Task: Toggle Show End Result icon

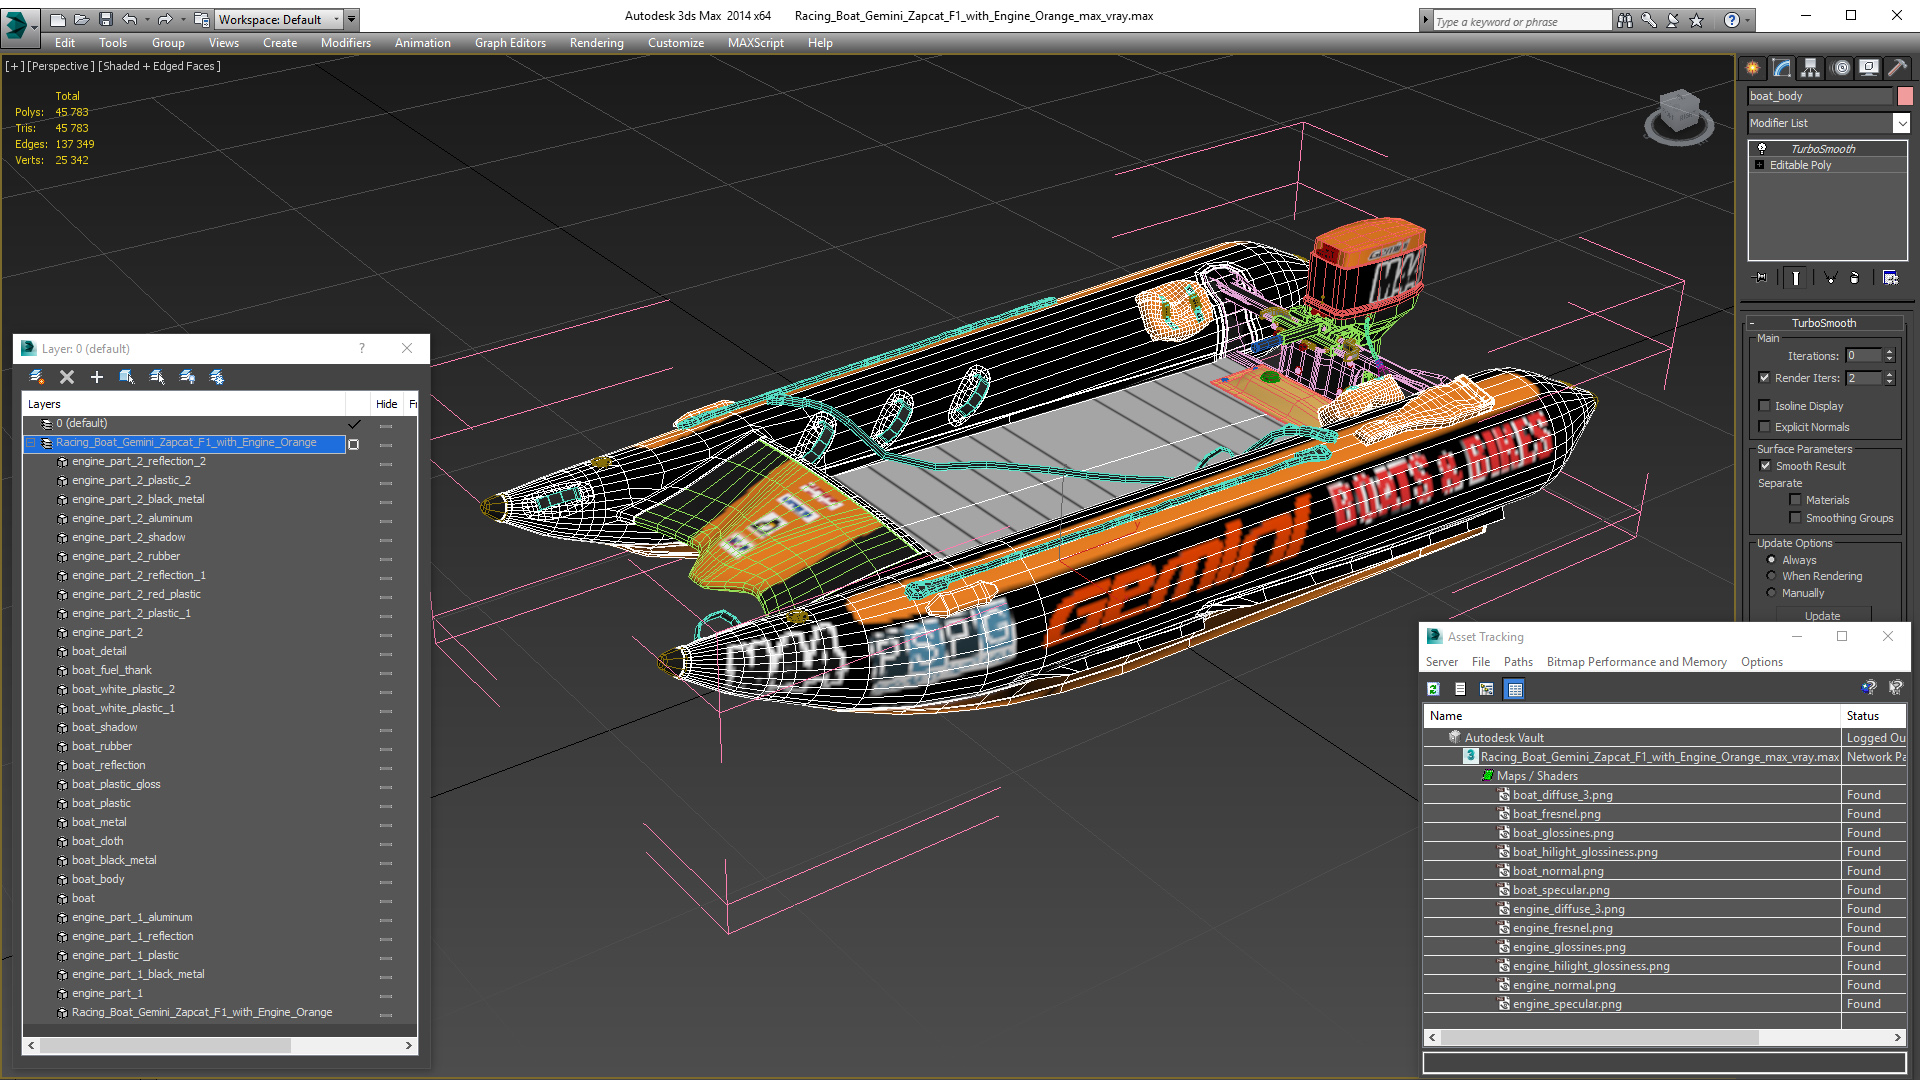Action: tap(1796, 278)
